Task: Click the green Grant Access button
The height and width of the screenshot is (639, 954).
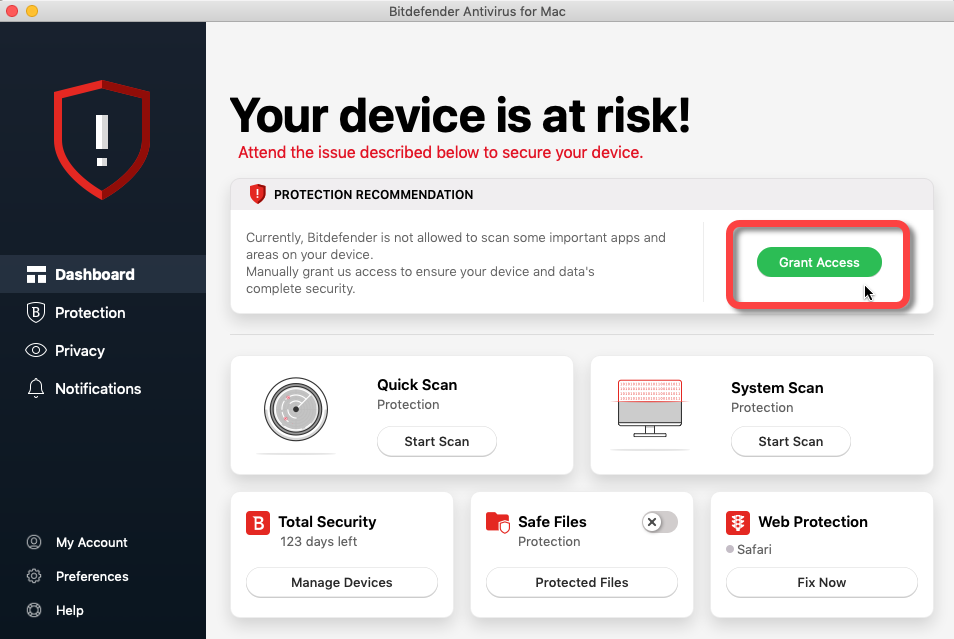Action: click(819, 262)
